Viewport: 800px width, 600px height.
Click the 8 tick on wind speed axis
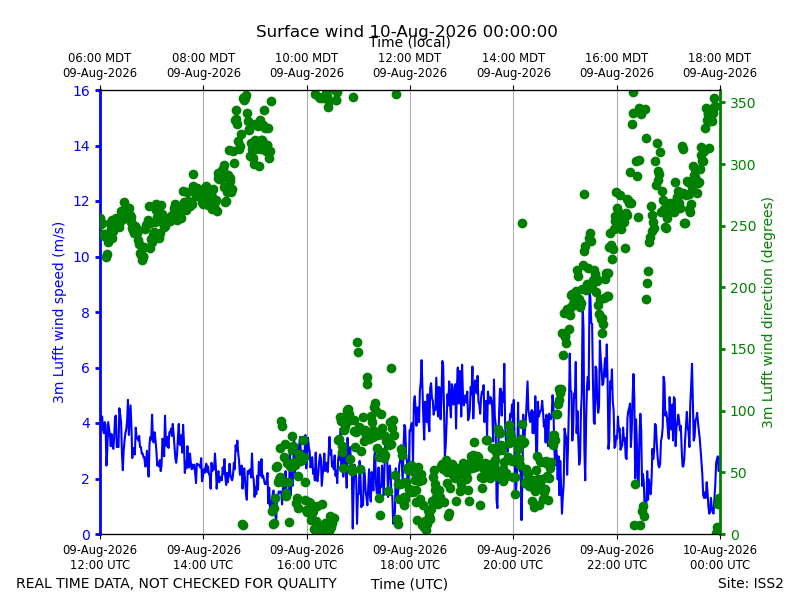(x=85, y=313)
